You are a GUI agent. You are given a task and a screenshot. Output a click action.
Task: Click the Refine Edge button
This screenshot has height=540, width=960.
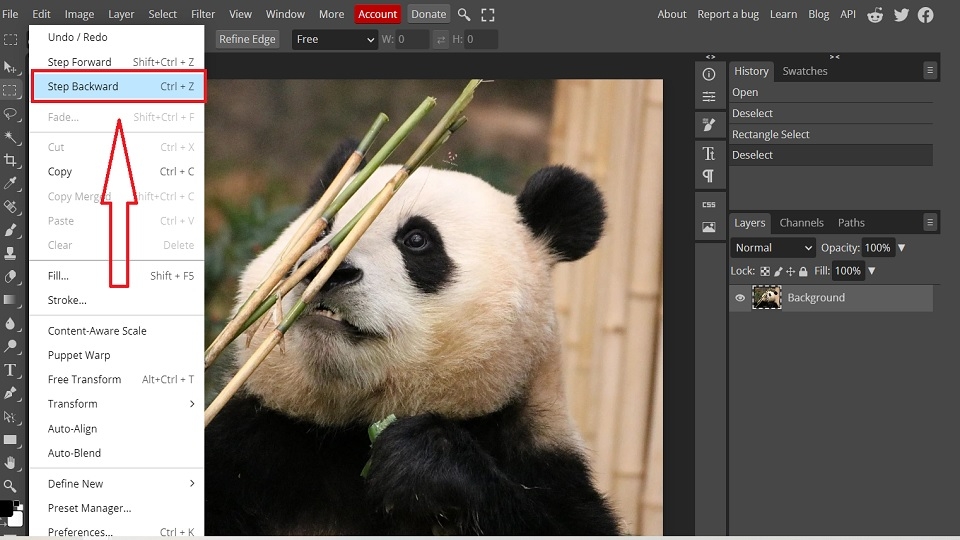coord(247,39)
